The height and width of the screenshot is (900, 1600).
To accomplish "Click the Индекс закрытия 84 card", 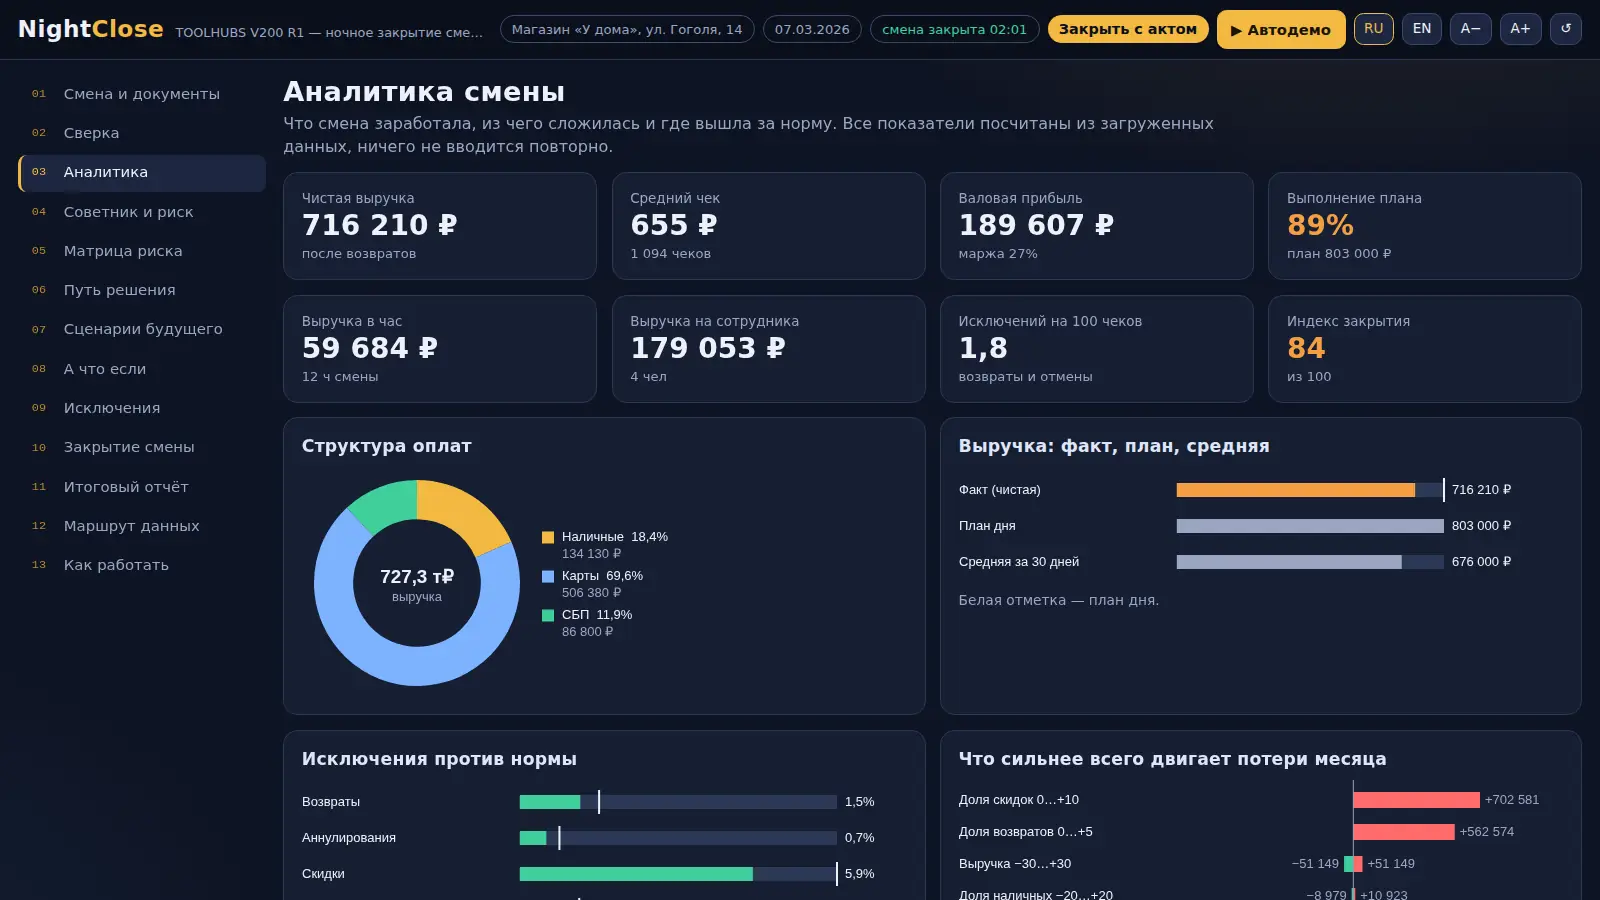I will 1424,349.
